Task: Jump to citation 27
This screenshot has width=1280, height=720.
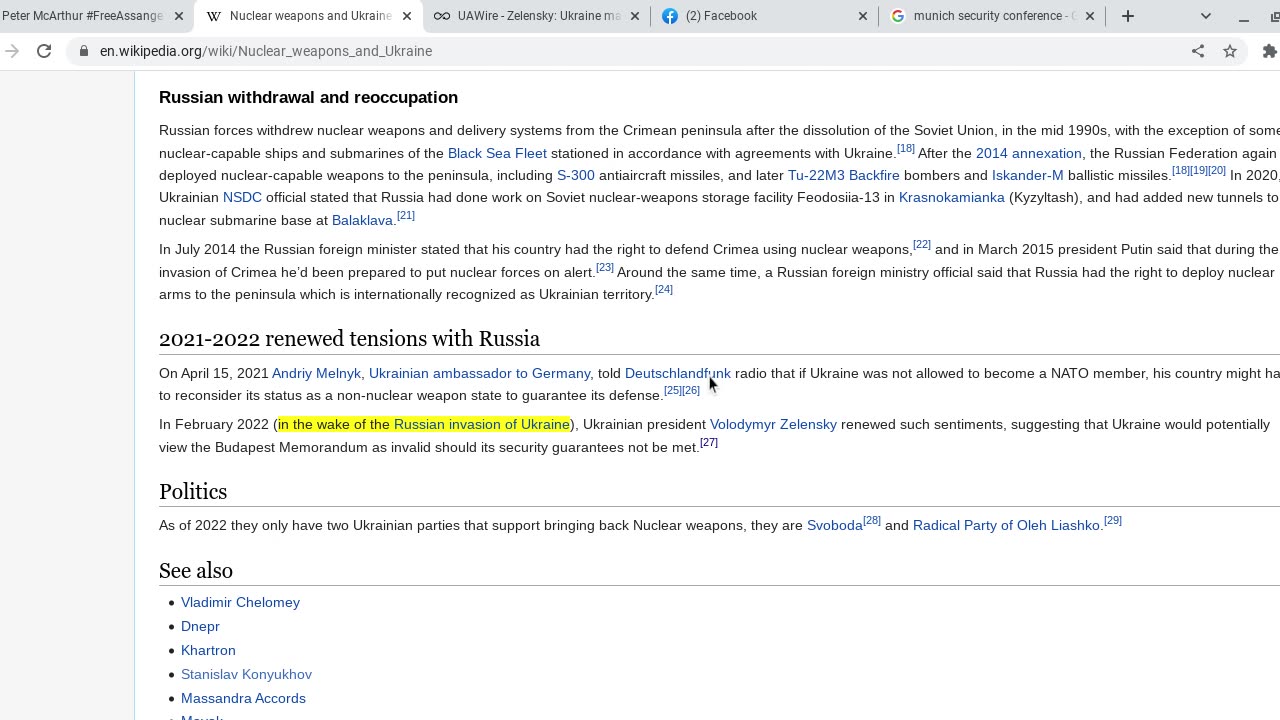Action: 709,442
